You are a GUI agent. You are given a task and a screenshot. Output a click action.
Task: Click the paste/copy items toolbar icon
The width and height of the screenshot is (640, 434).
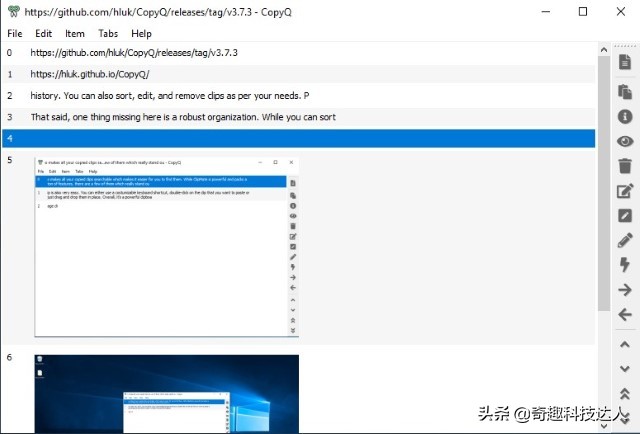pyautogui.click(x=625, y=92)
